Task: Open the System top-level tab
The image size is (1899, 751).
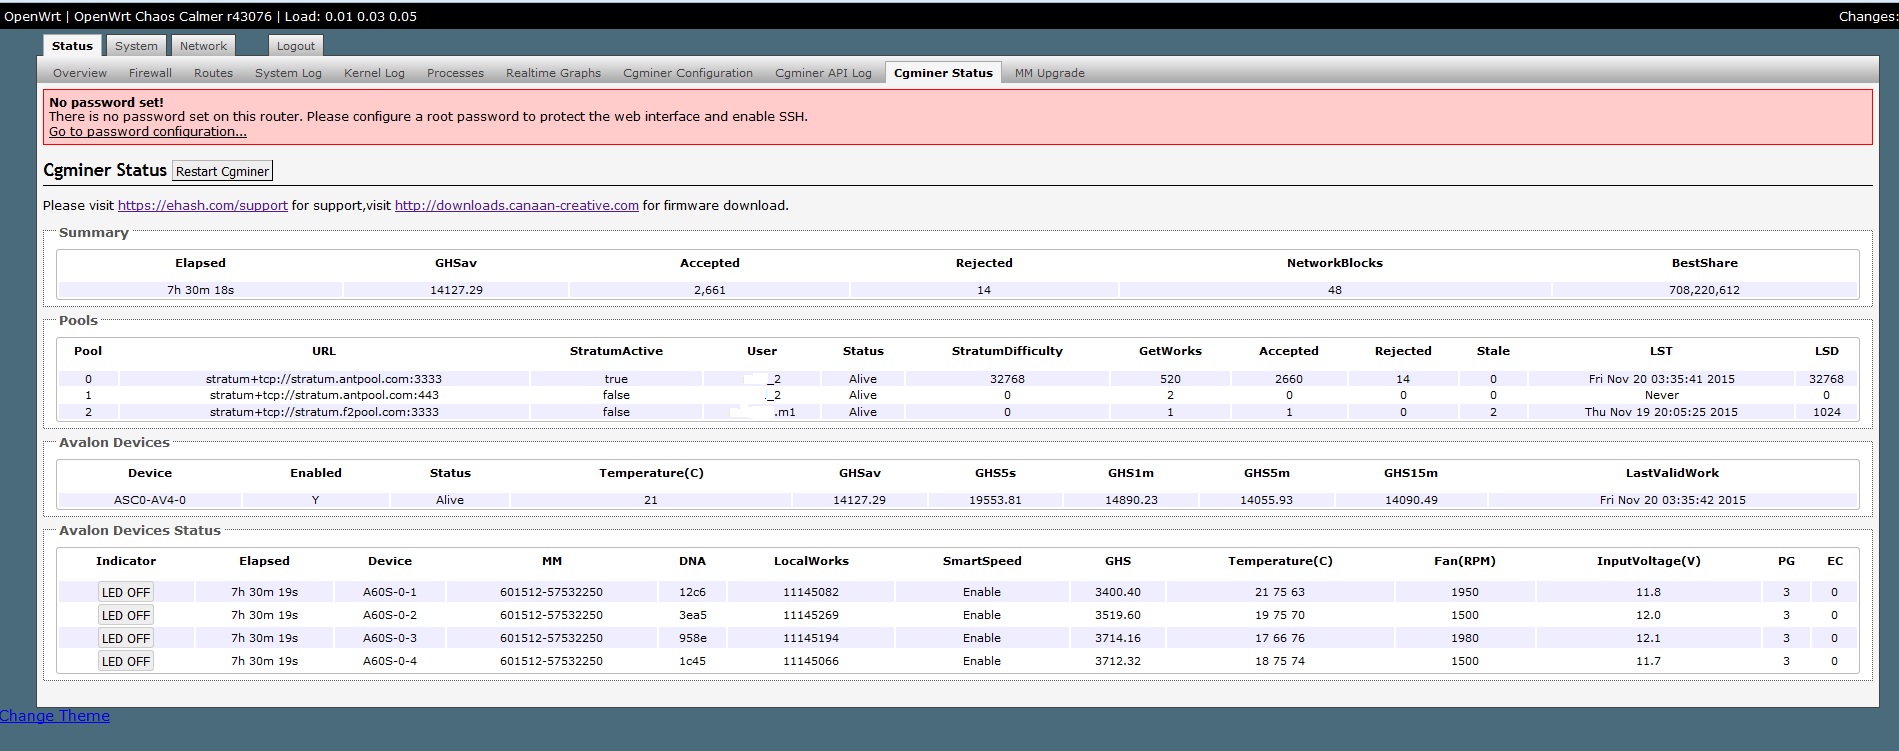Action: [x=136, y=46]
